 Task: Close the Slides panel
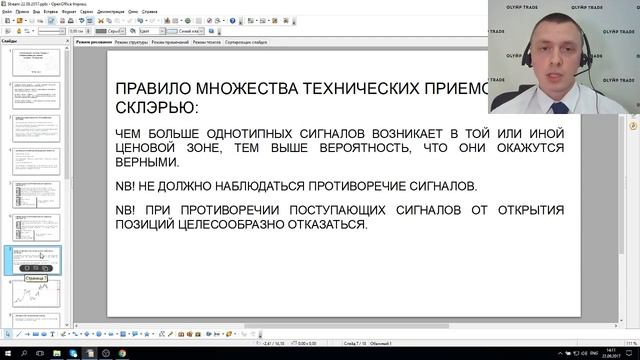[x=67, y=41]
